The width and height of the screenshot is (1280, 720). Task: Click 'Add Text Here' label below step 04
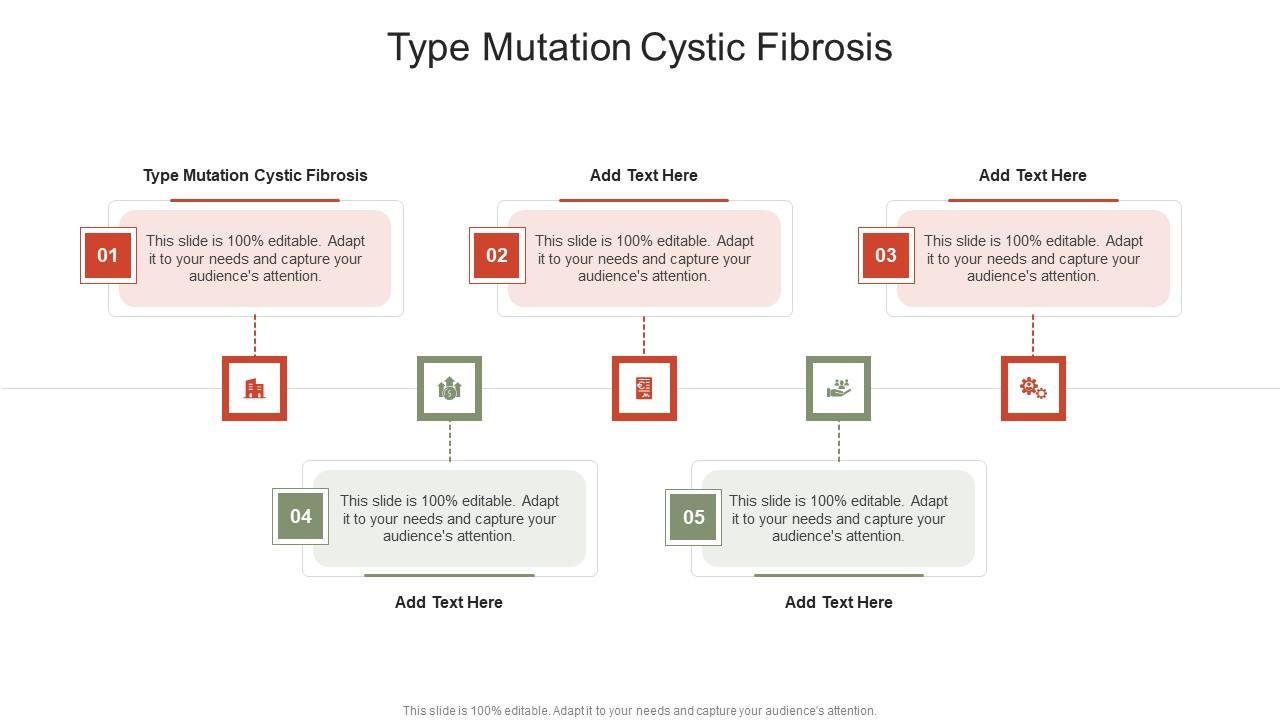449,602
